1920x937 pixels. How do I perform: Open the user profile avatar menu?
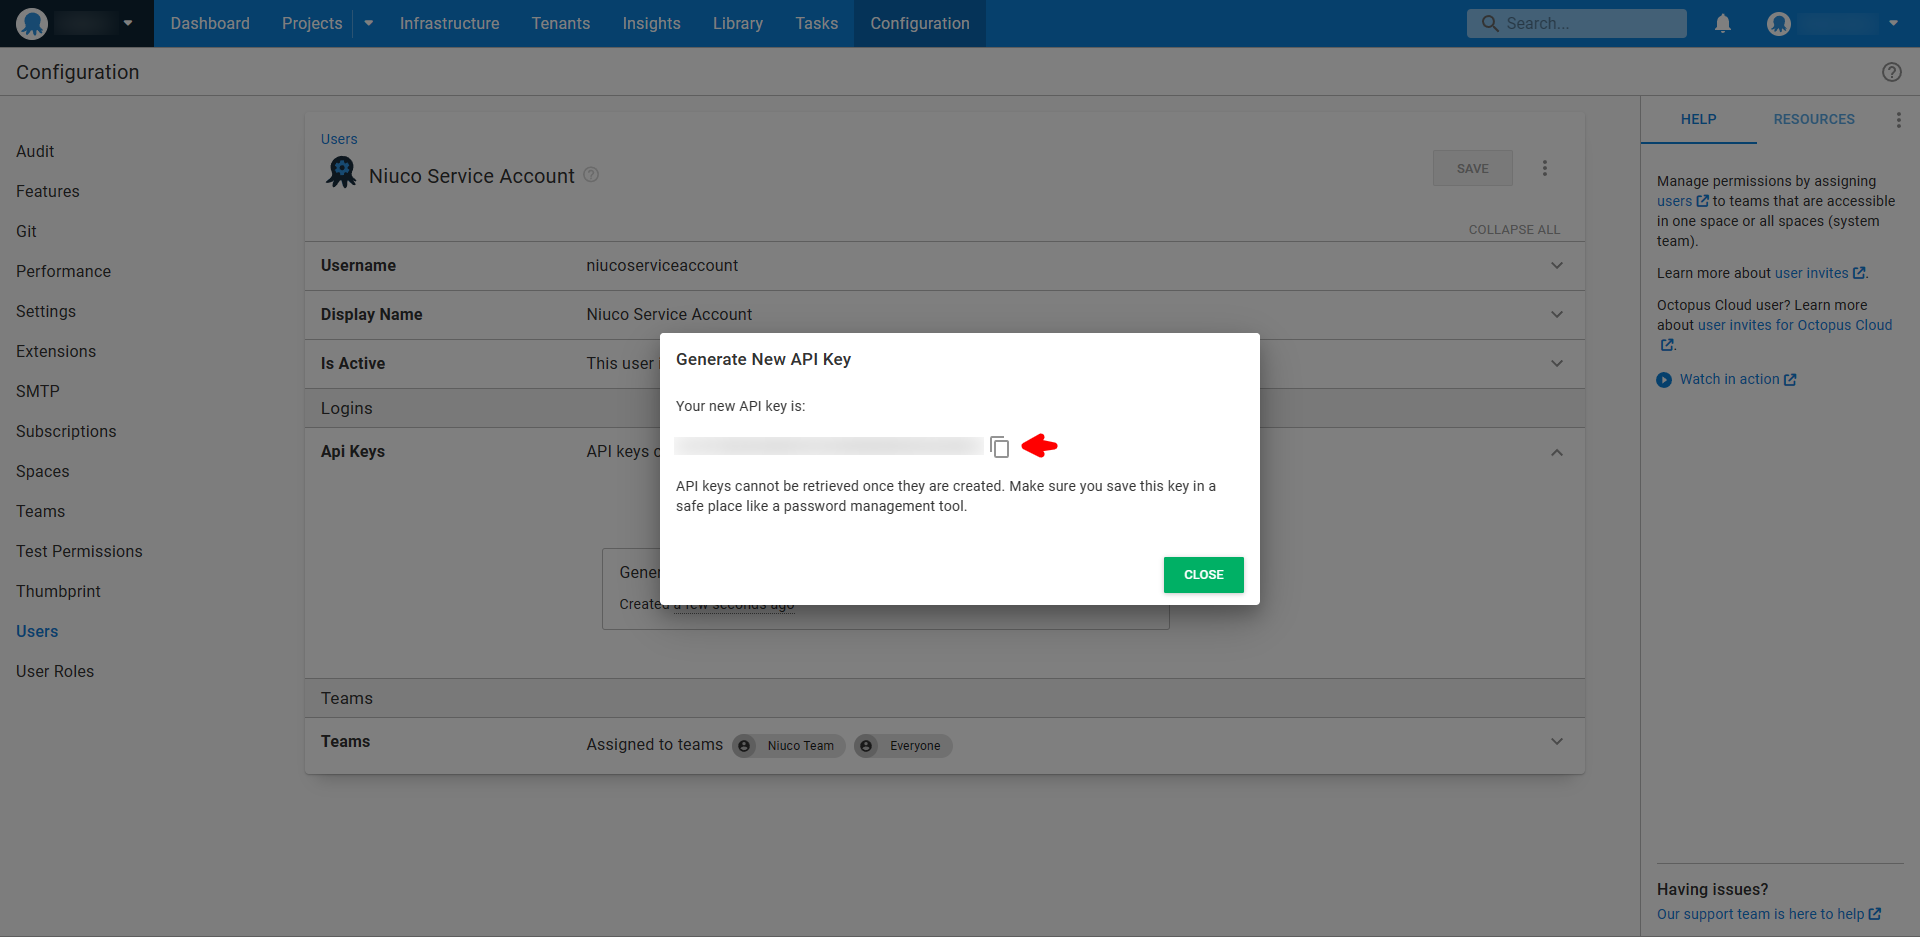click(x=1778, y=23)
